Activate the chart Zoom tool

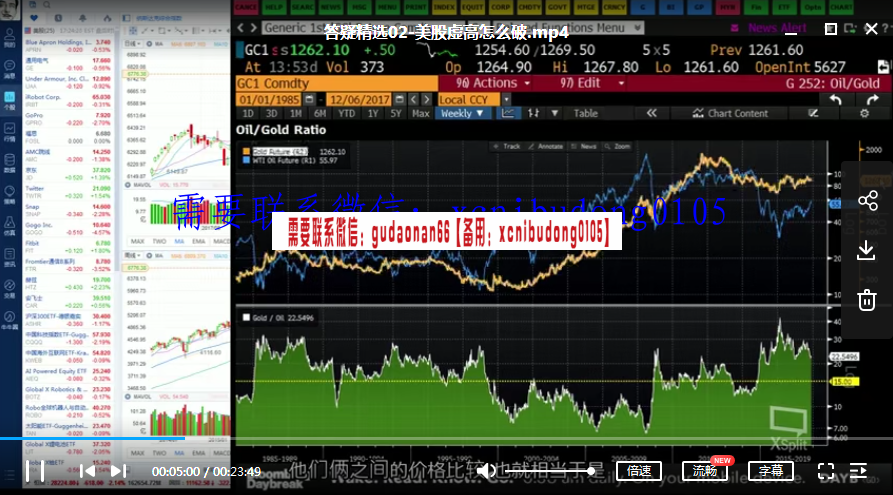click(x=617, y=146)
